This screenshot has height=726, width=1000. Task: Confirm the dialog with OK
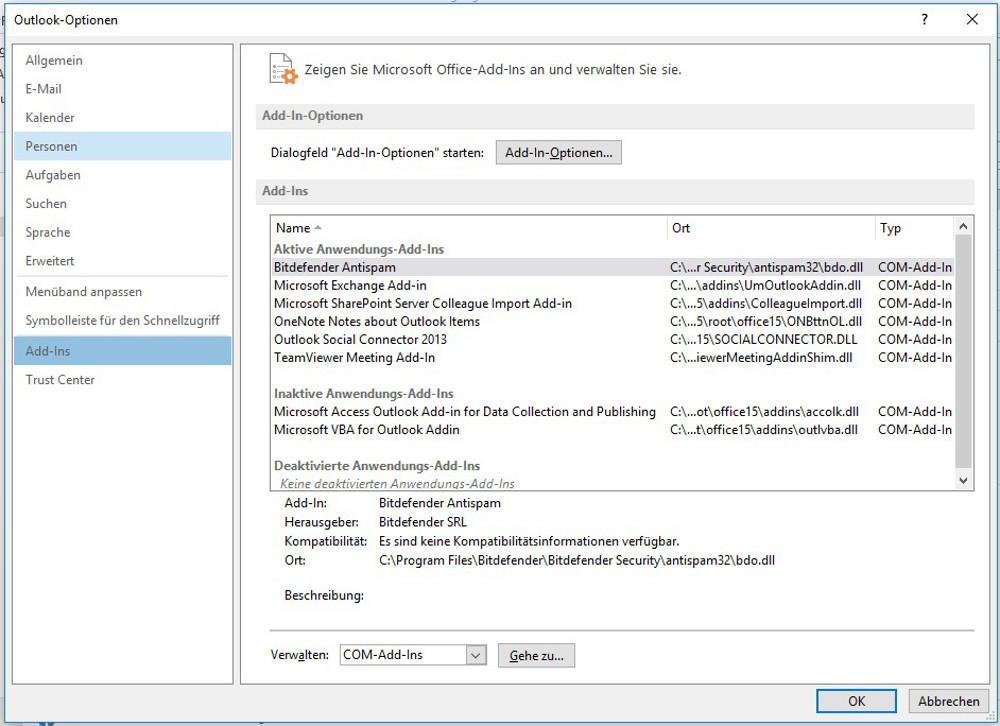(x=856, y=701)
